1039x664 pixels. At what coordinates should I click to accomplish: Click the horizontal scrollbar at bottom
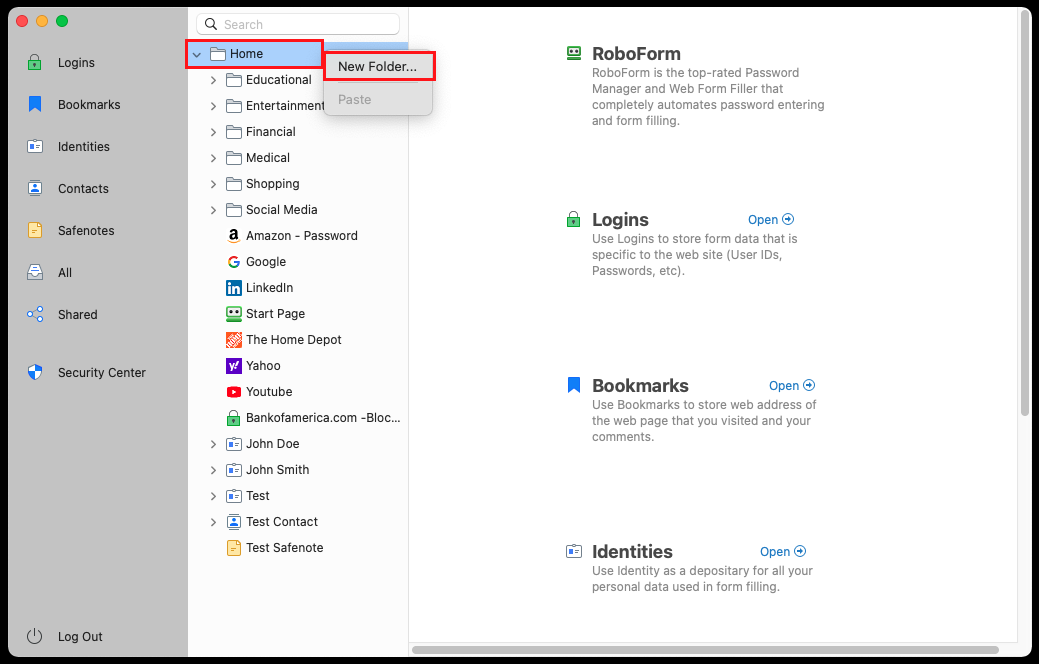point(705,649)
